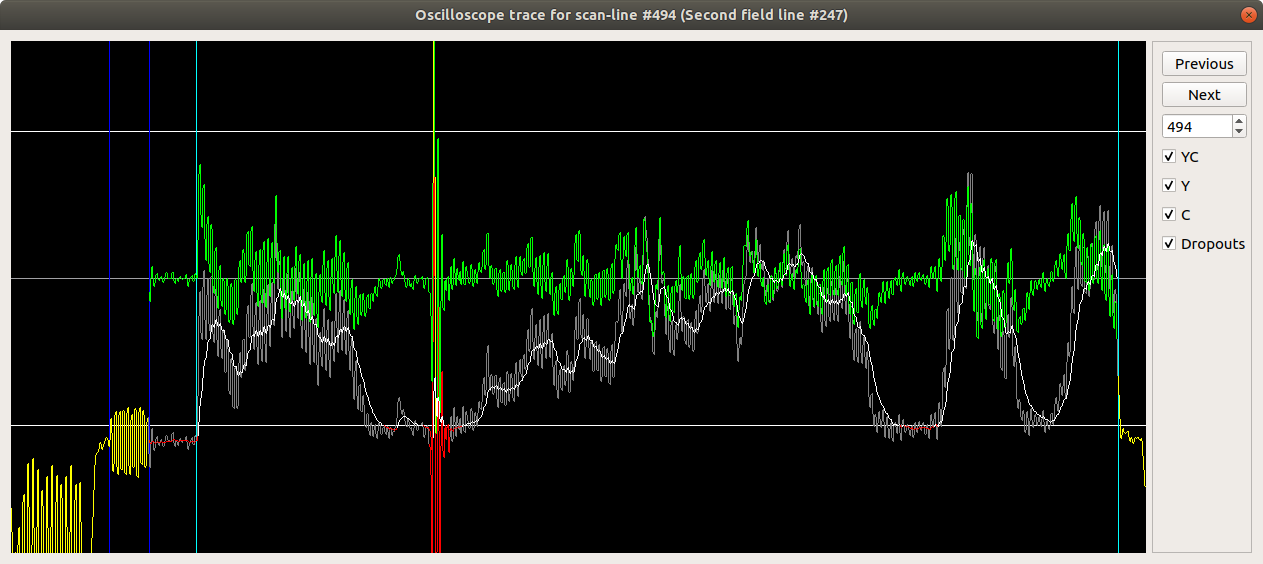Select the left cyan active-video boundary line
The image size is (1263, 564).
[197, 100]
